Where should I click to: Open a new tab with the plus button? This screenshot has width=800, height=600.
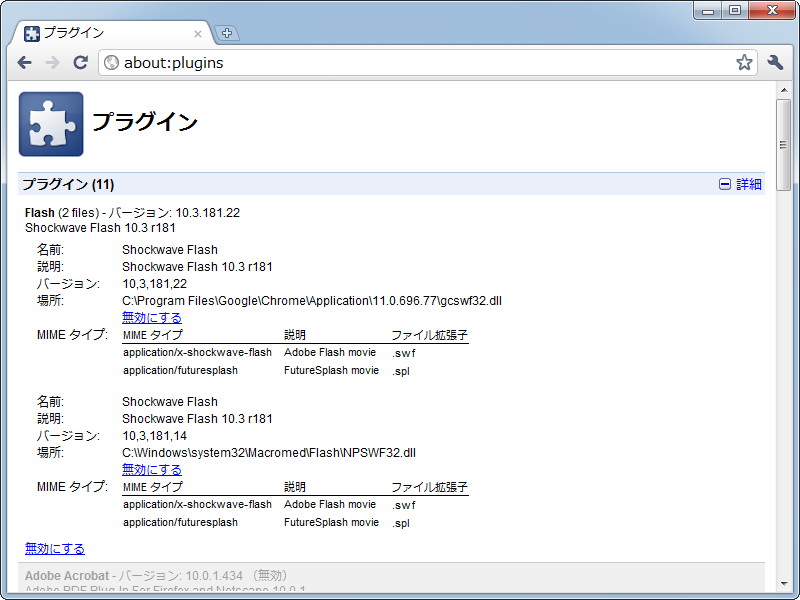tap(227, 32)
